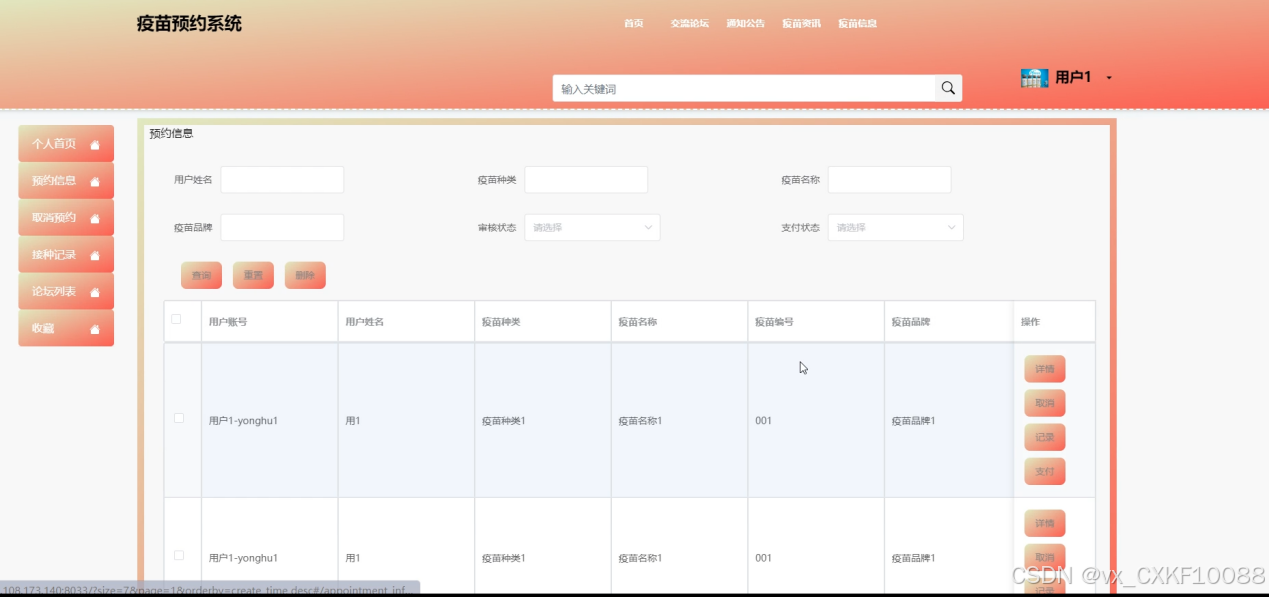Open the 用户1 avatar image
This screenshot has height=597, width=1269.
click(1034, 78)
